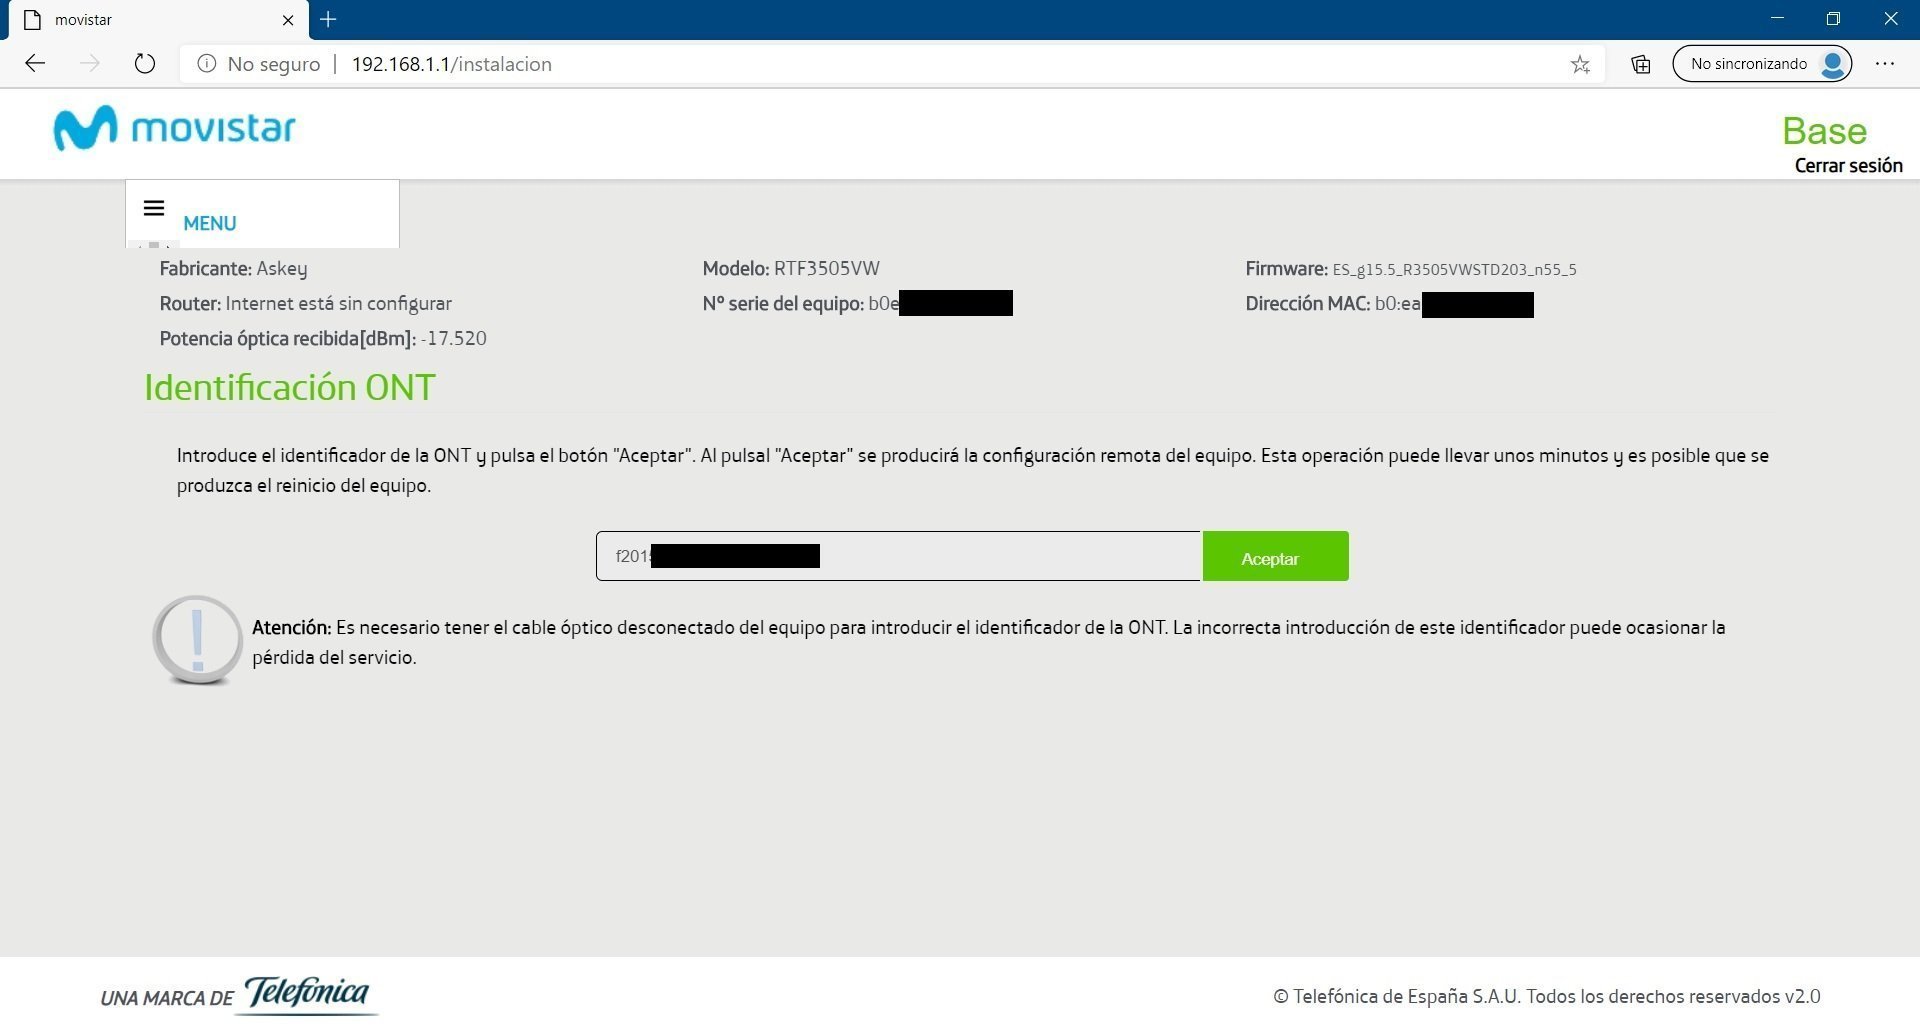This screenshot has height=1030, width=1920.
Task: Click the browser back arrow
Action: 35,64
